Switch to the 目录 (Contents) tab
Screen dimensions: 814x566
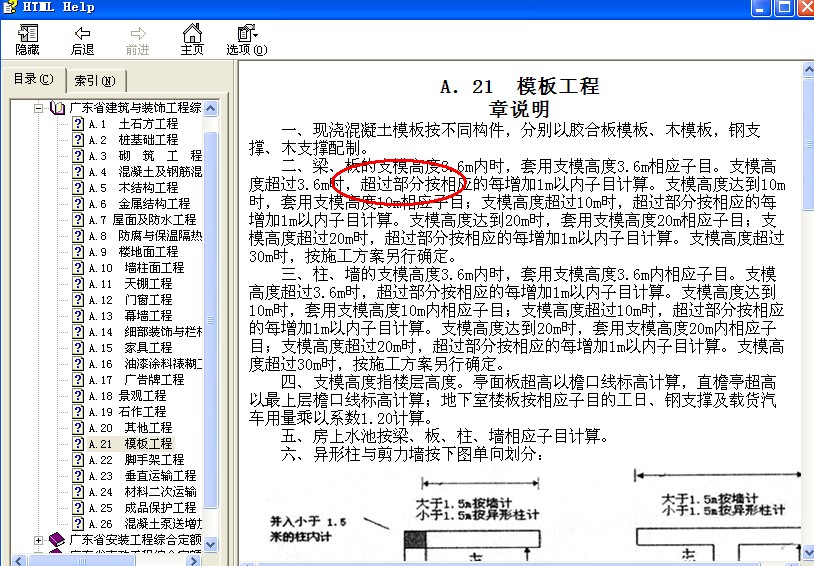[33, 79]
